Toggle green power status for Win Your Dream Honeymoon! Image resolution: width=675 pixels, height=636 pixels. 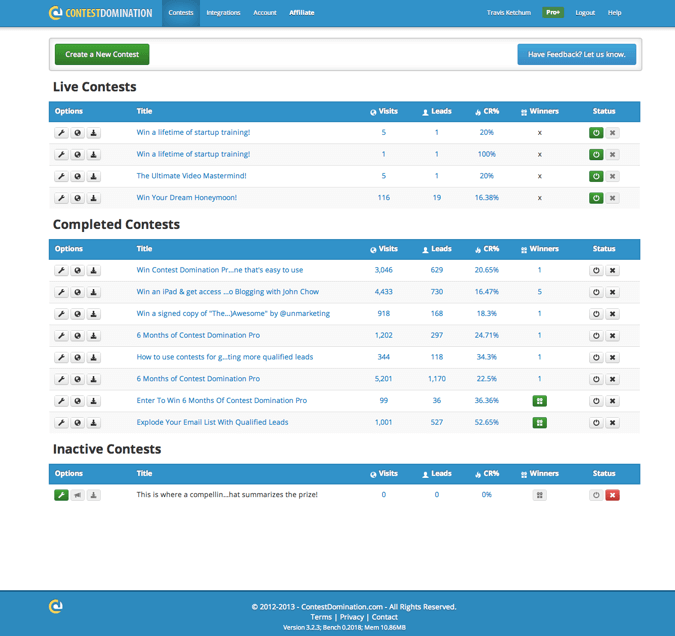click(596, 198)
